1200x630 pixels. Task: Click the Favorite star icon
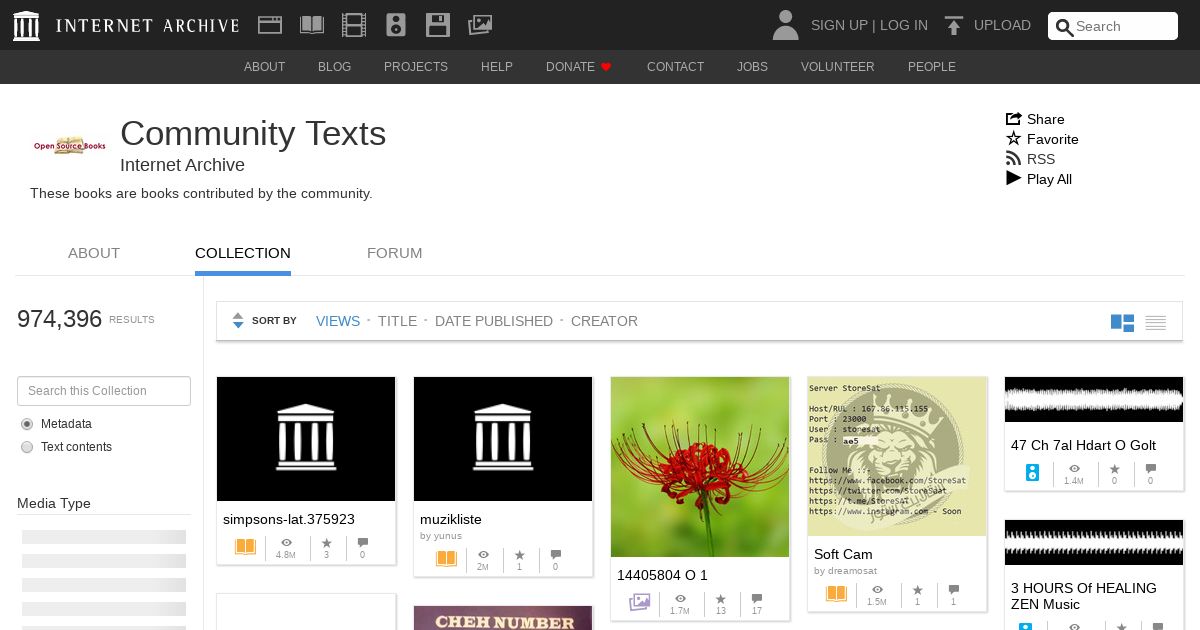[1014, 138]
